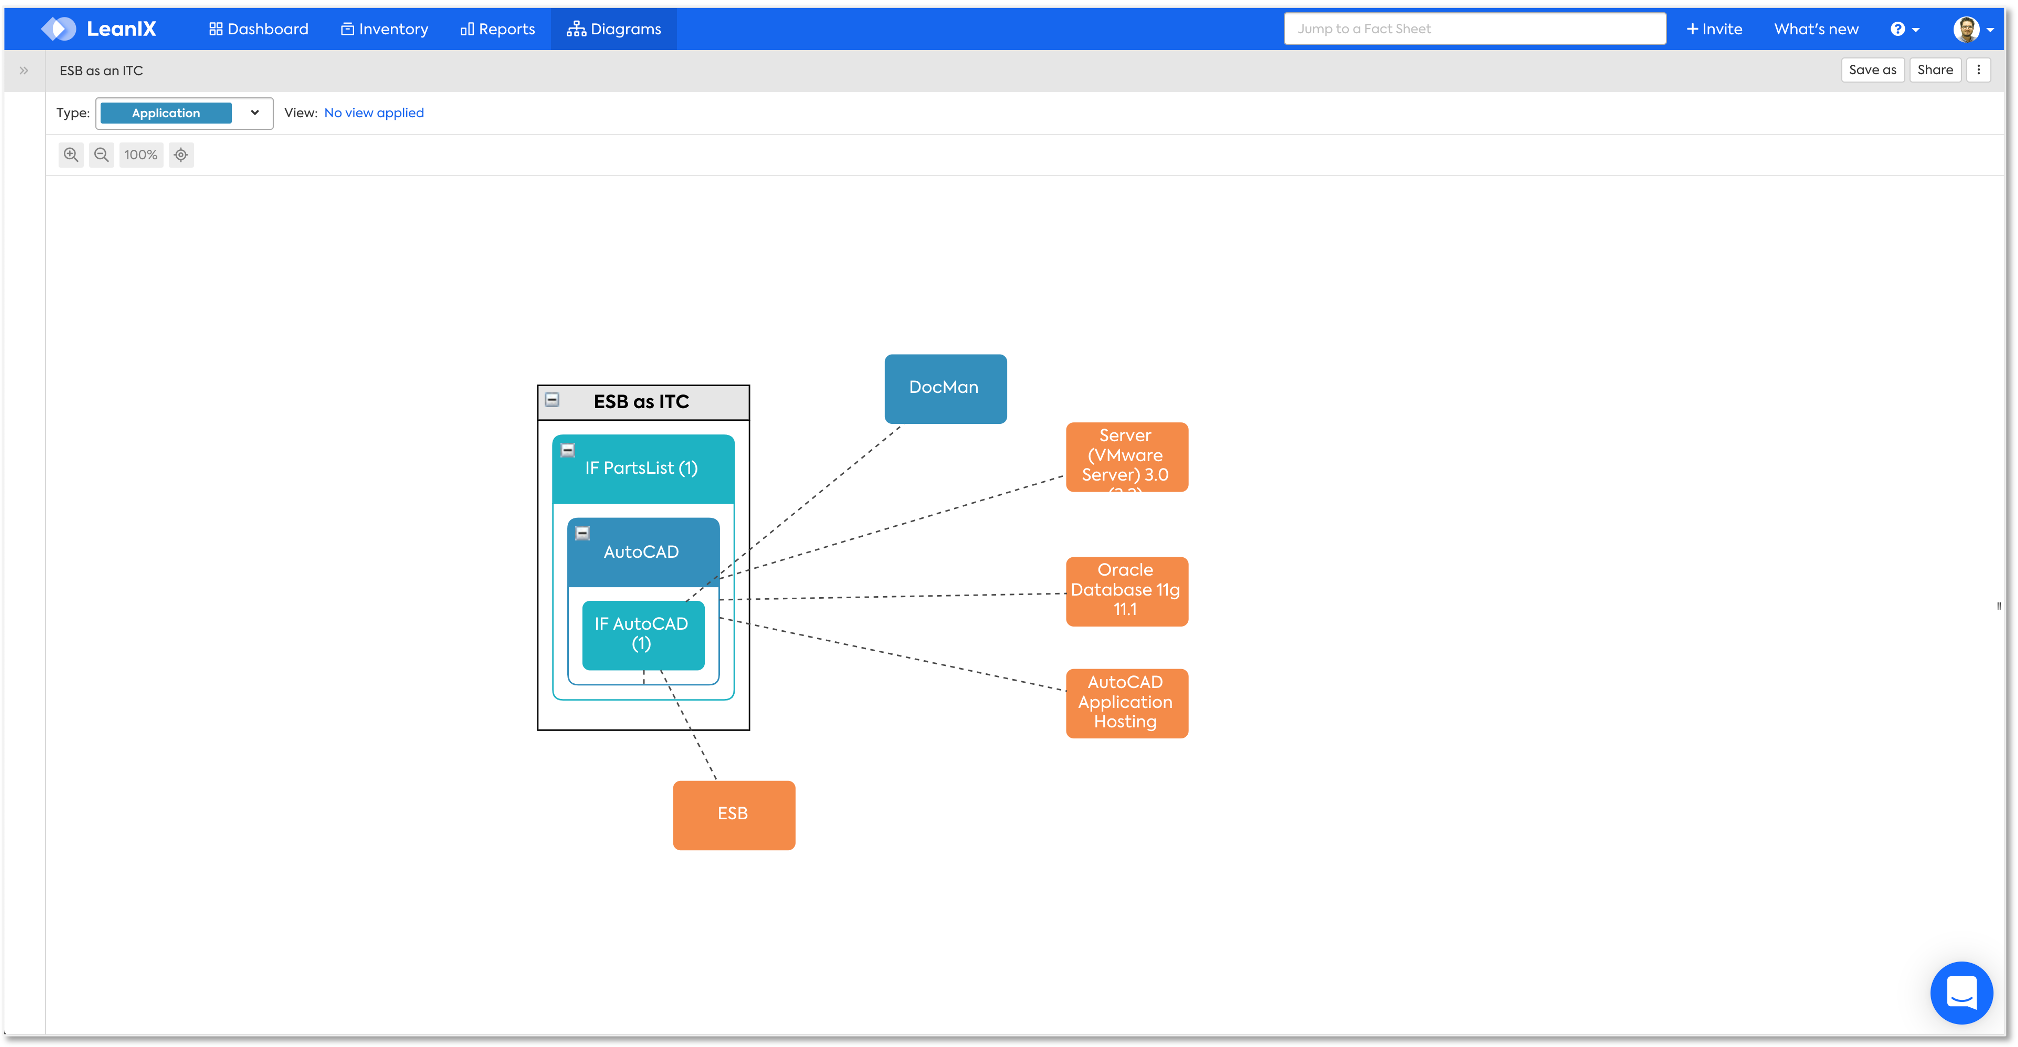Screen dimensions: 2018x1047
Task: Open the Inventory page
Action: pos(384,29)
